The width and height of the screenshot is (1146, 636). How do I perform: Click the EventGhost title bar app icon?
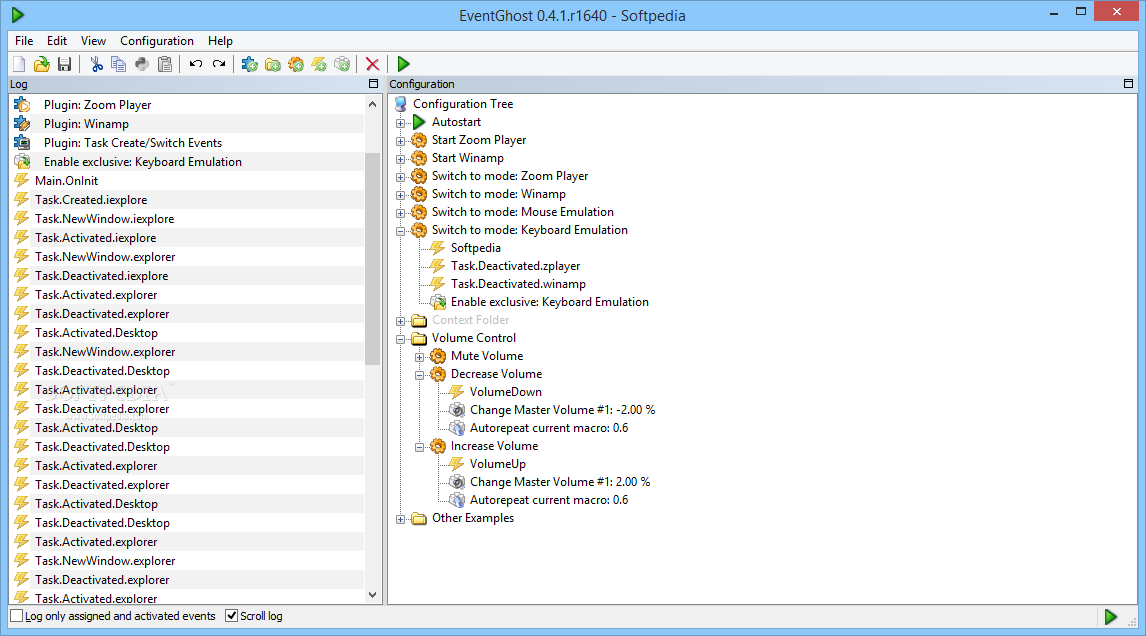(x=18, y=15)
